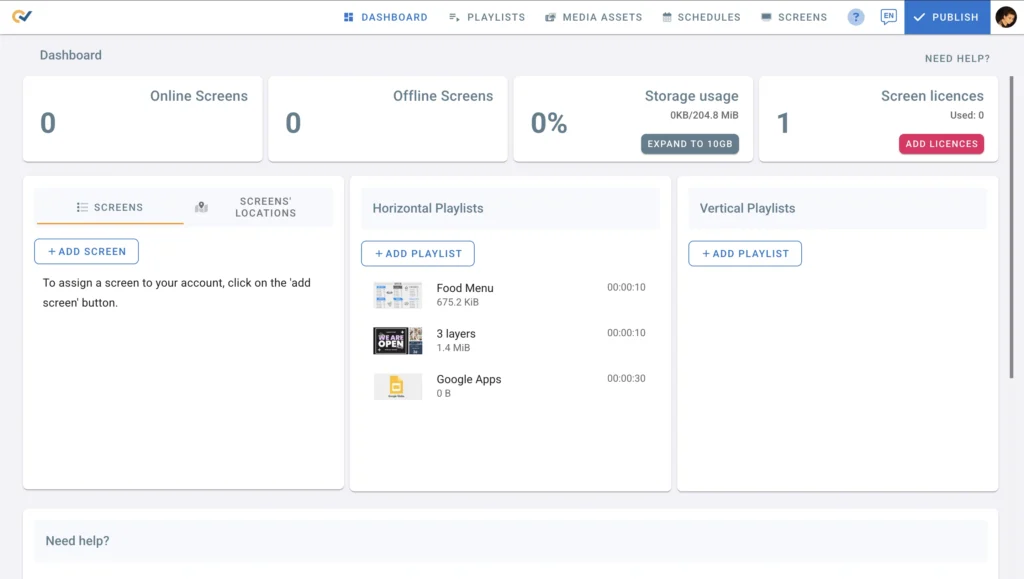The height and width of the screenshot is (579, 1024).
Task: Click the app logo in top-left corner
Action: pyautogui.click(x=22, y=16)
